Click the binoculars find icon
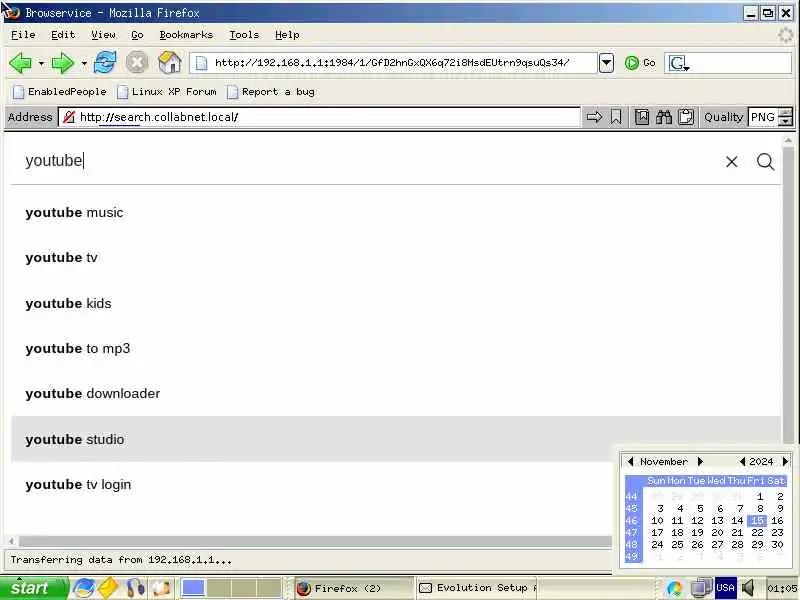800x600 pixels. [x=664, y=117]
